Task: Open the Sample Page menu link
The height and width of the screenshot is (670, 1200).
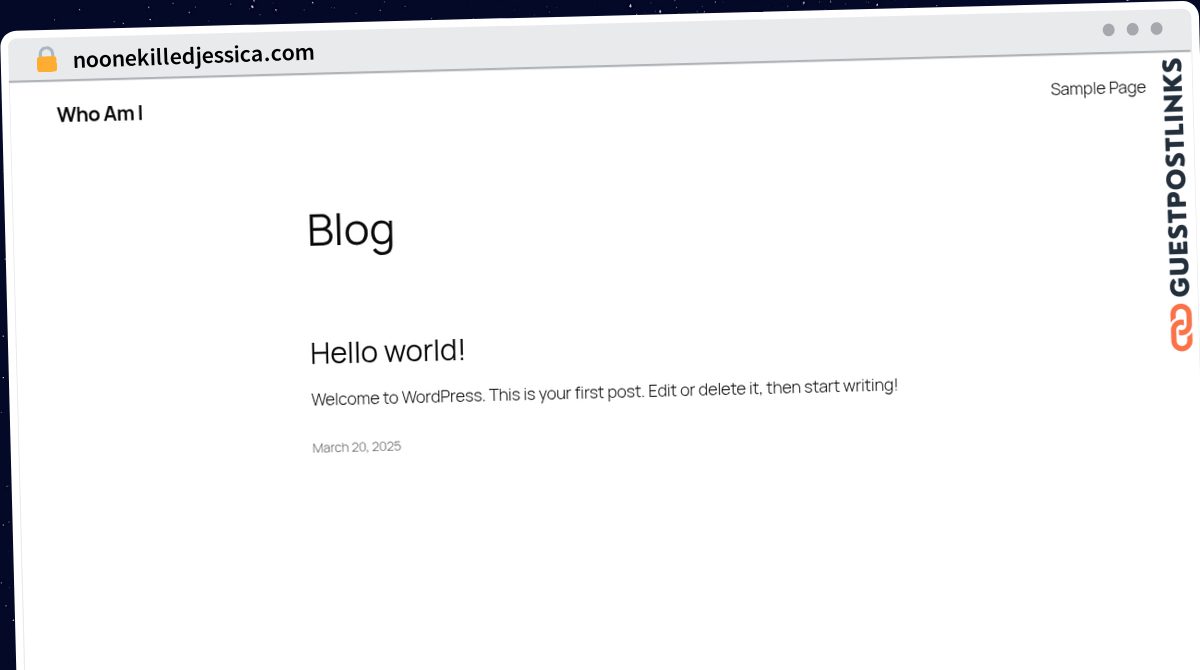Action: 1098,88
